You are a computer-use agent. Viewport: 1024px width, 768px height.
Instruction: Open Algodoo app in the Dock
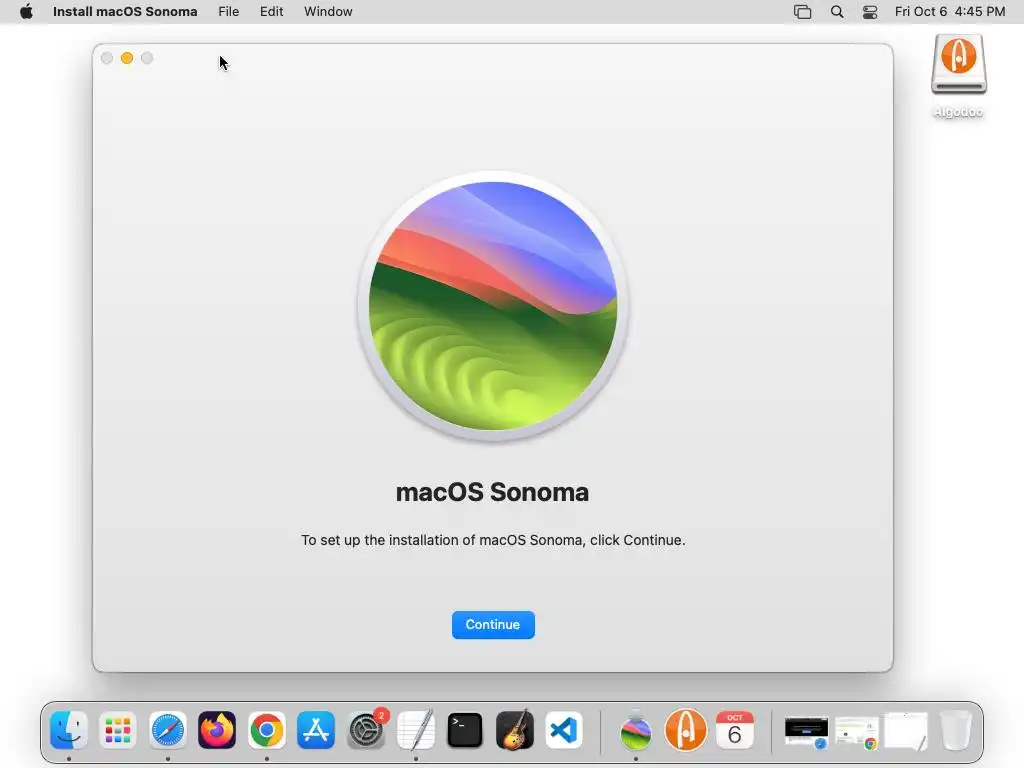(685, 730)
